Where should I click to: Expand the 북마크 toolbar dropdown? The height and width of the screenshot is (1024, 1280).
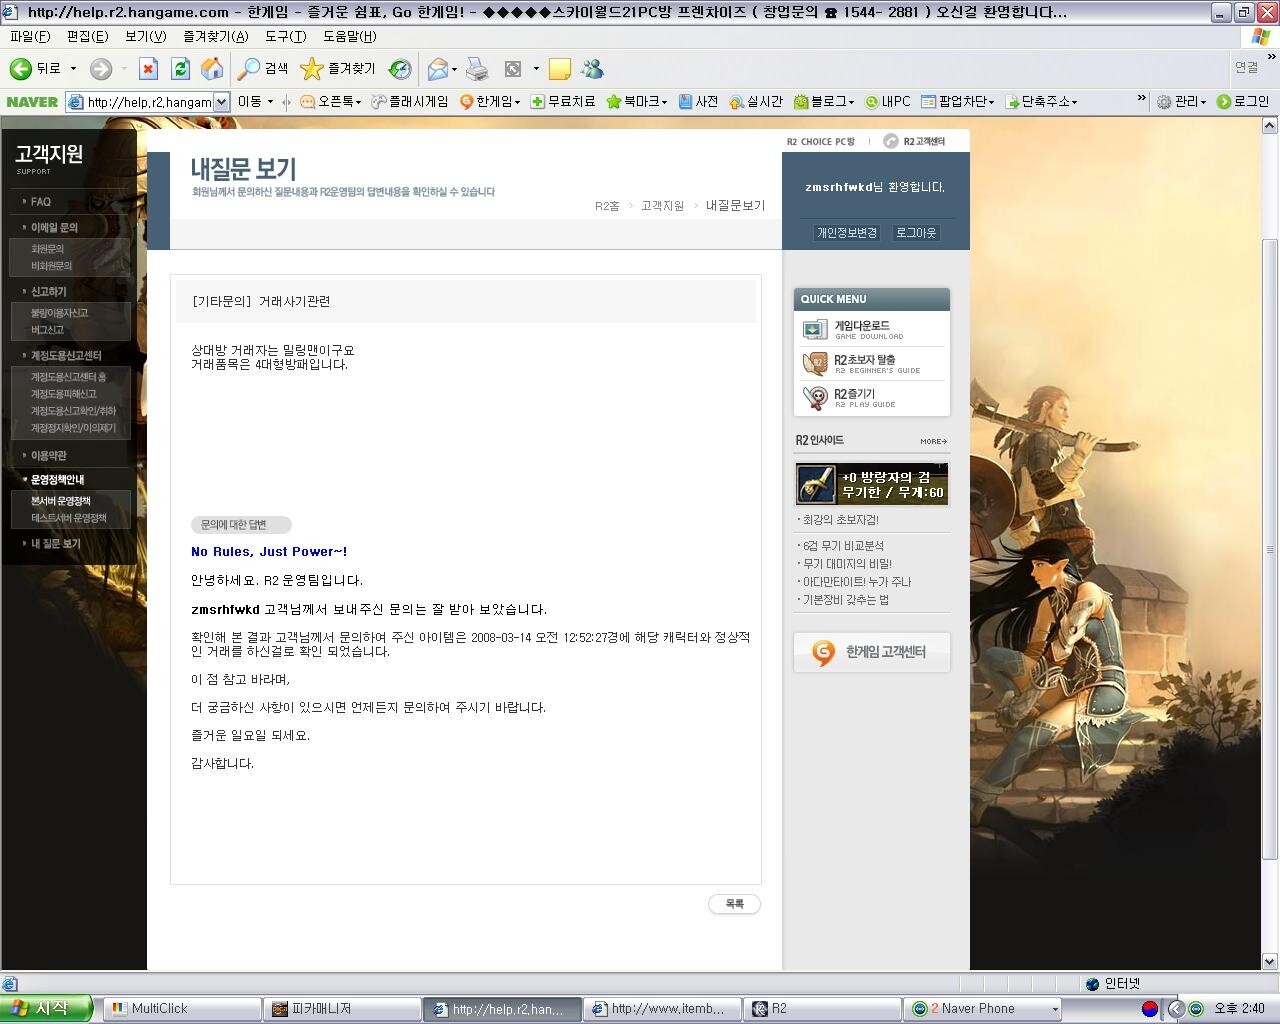[664, 102]
